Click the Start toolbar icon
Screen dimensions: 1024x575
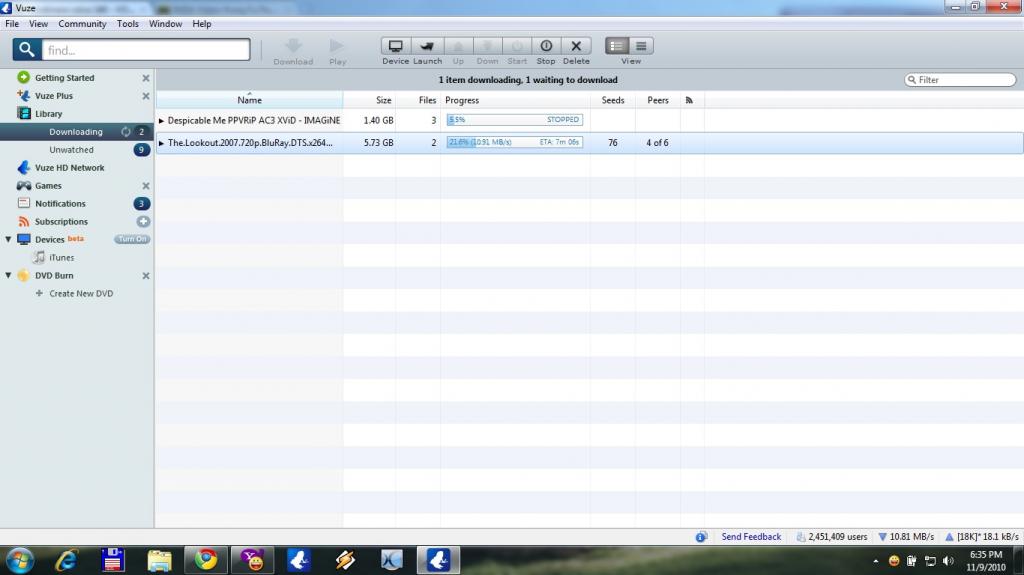pos(517,46)
